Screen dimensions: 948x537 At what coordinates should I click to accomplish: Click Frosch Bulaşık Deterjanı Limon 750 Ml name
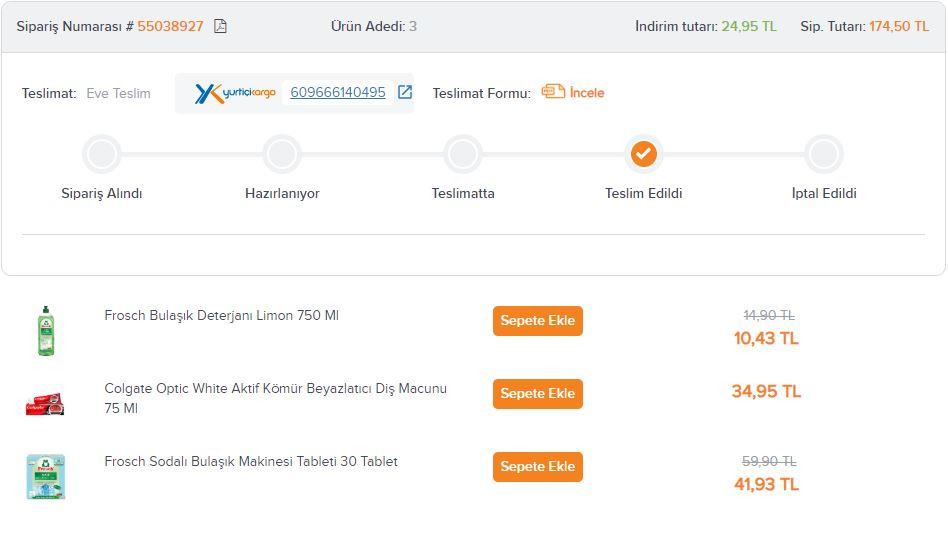pyautogui.click(x=221, y=315)
